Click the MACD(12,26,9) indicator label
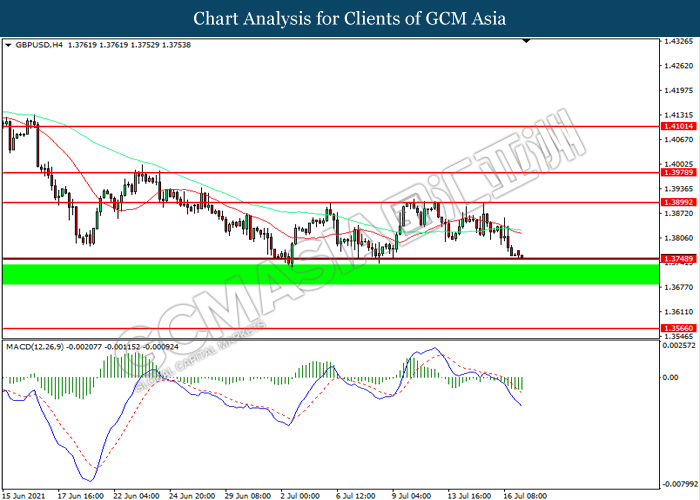Screen dimensions: 700x500 coord(40,346)
